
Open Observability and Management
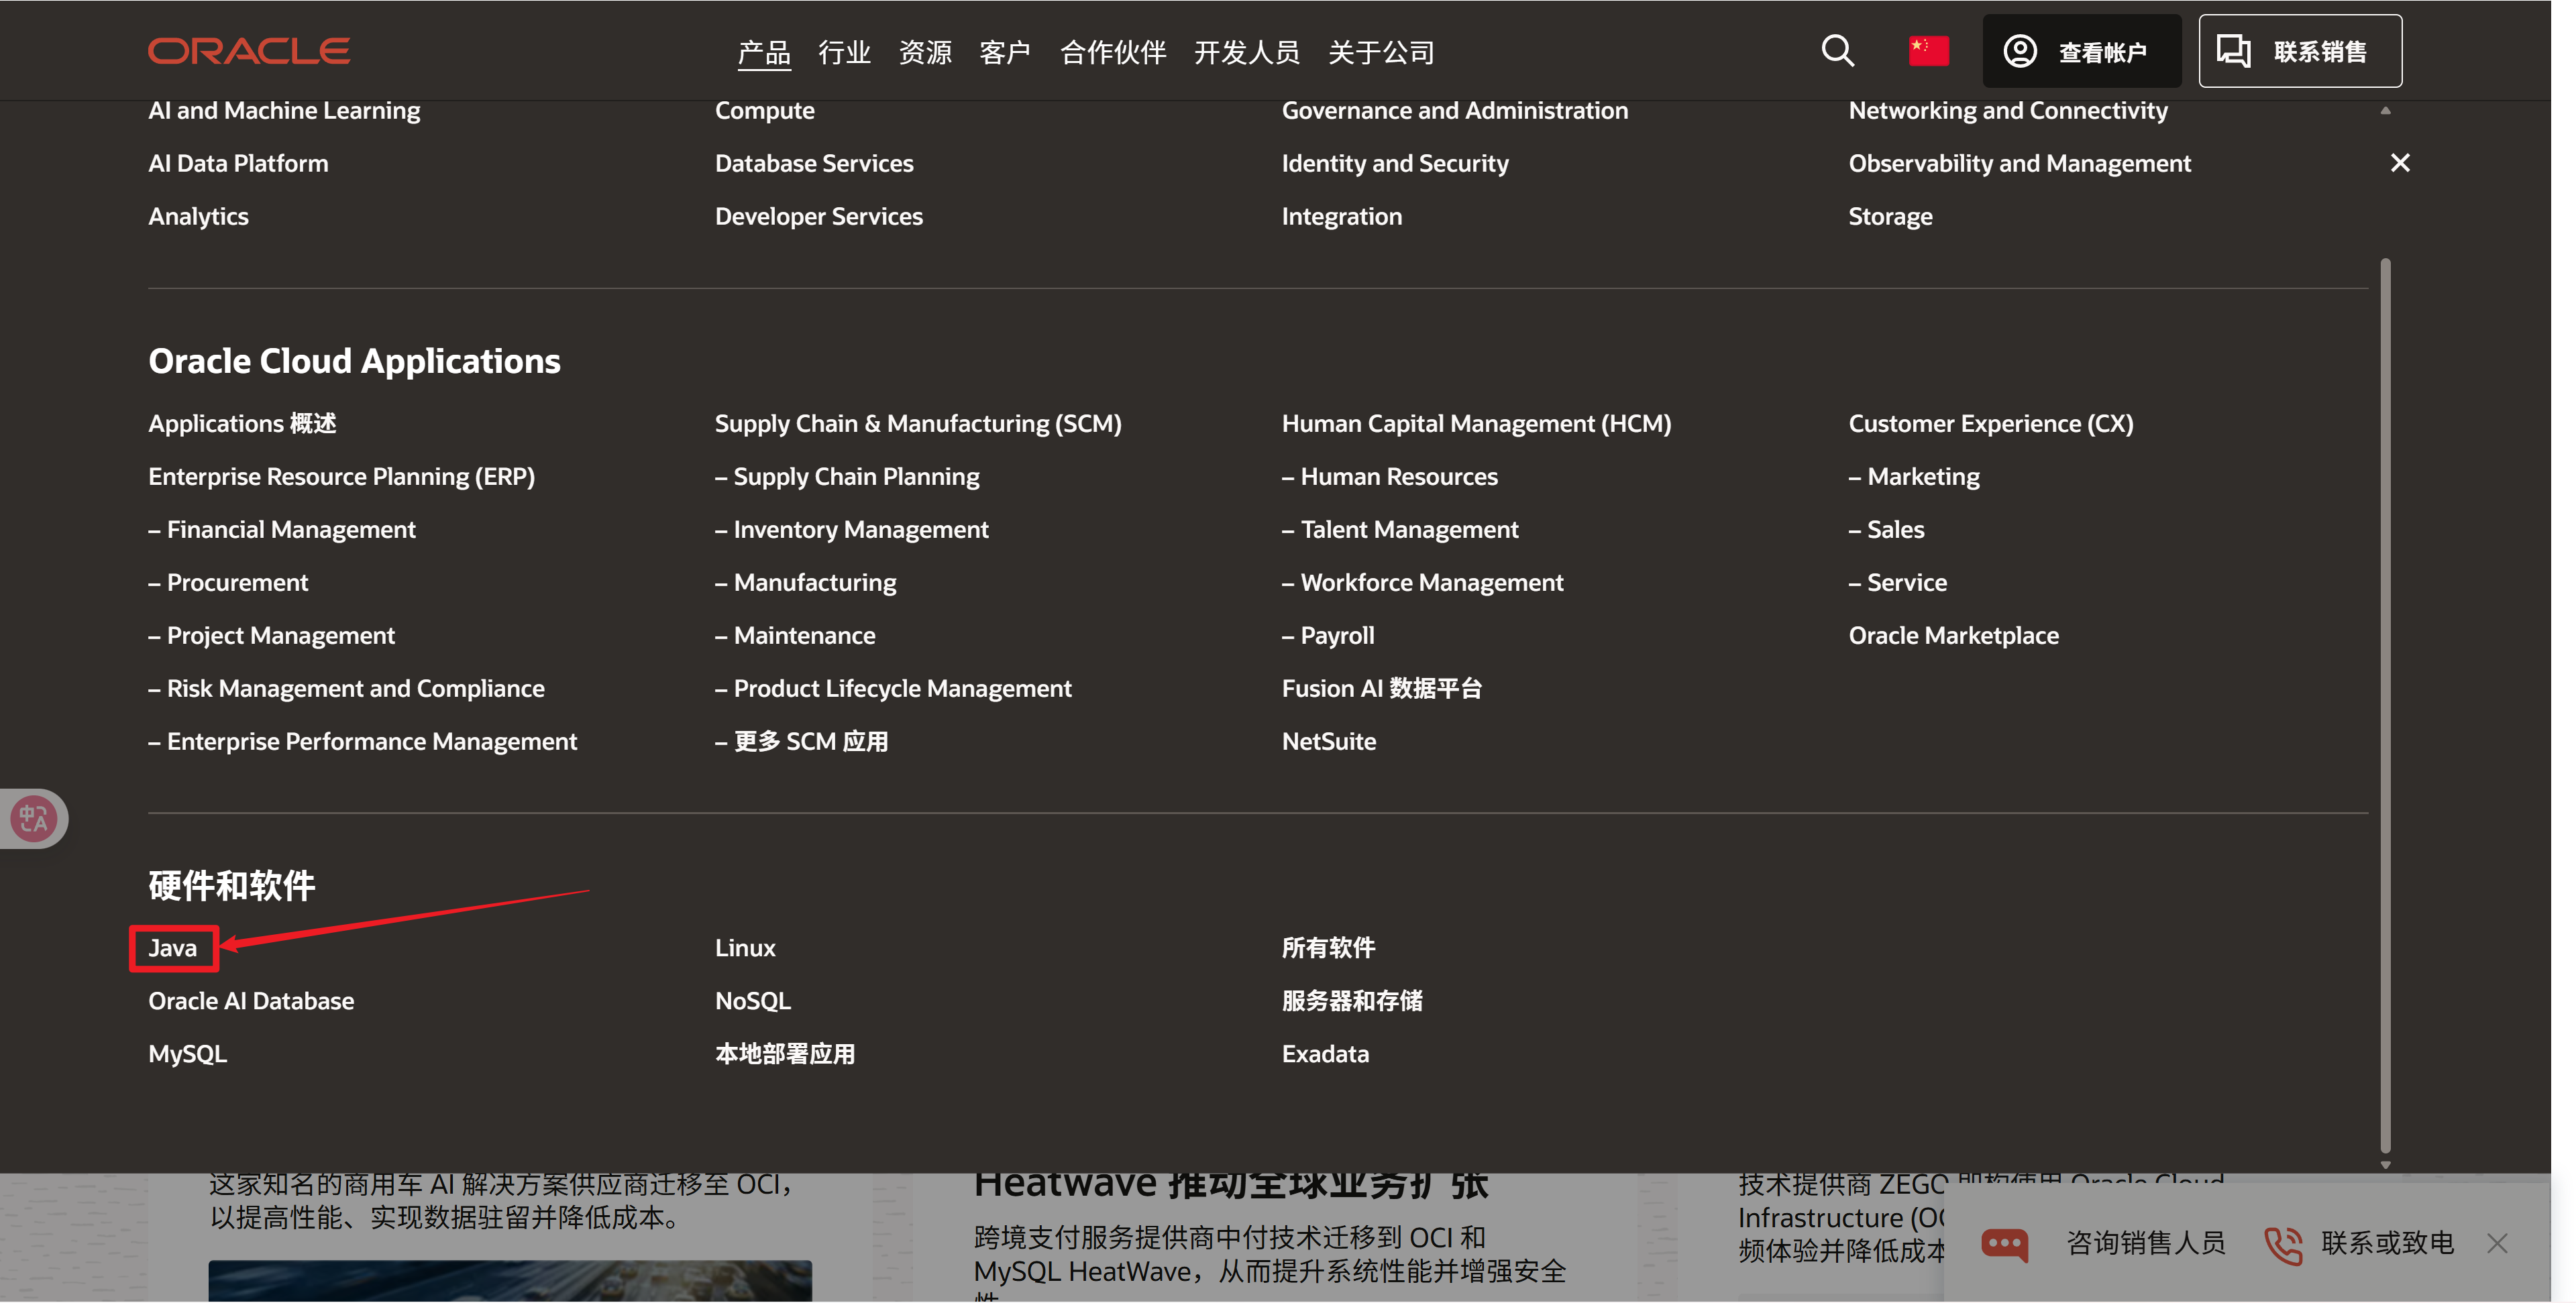click(x=2020, y=163)
